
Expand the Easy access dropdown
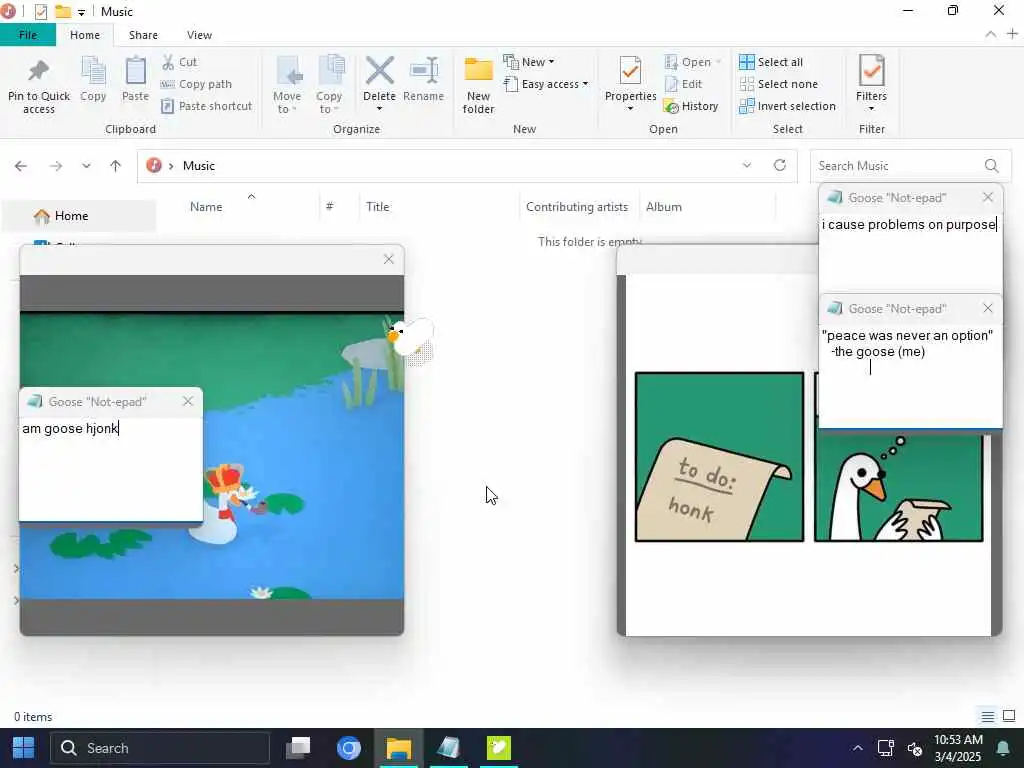(546, 84)
